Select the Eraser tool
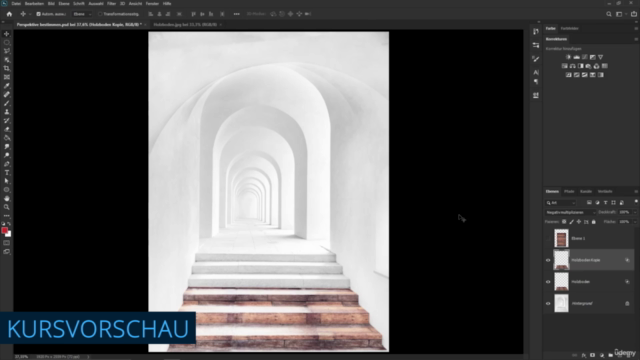This screenshot has height=360, width=640. [7, 129]
